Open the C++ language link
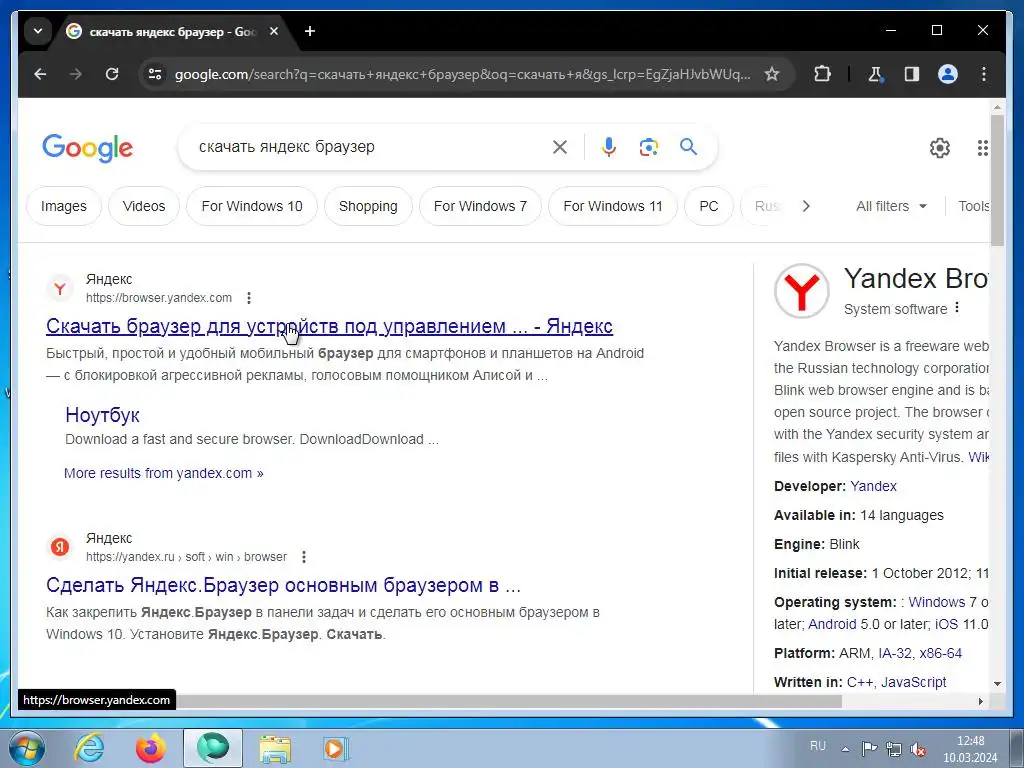 point(859,682)
